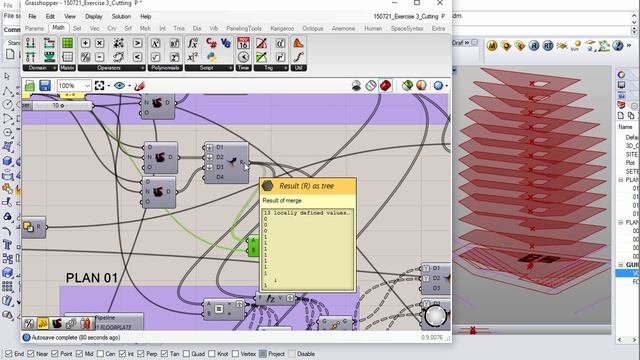Click the Wireframe Preview icon
Viewport: 640px width, 360px height.
371,86
